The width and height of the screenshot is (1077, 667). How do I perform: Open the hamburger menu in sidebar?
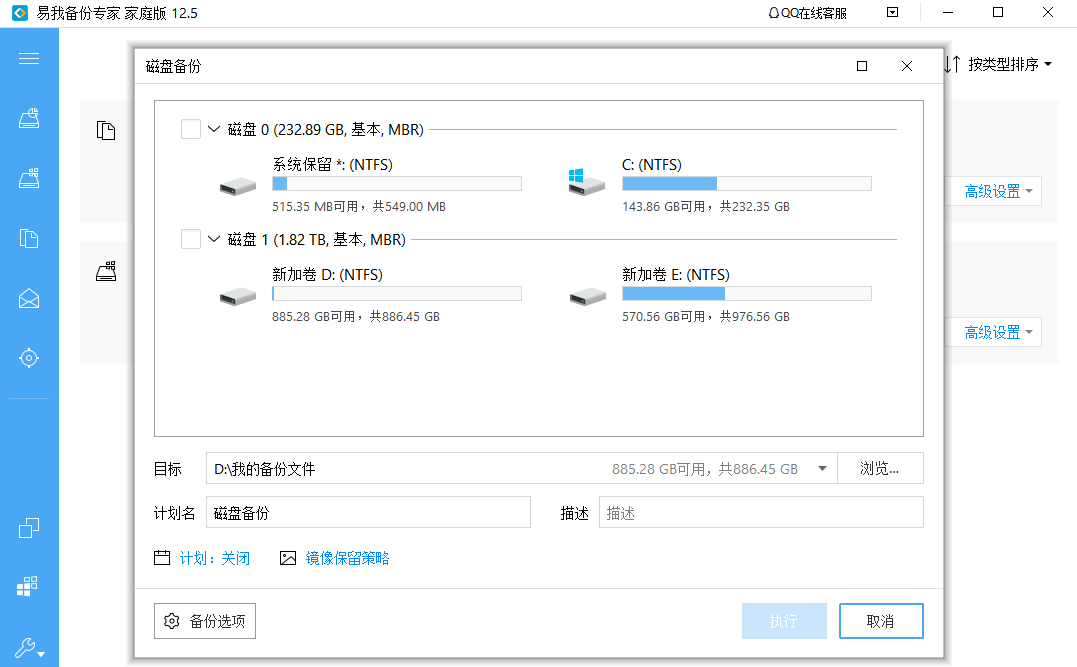point(29,58)
